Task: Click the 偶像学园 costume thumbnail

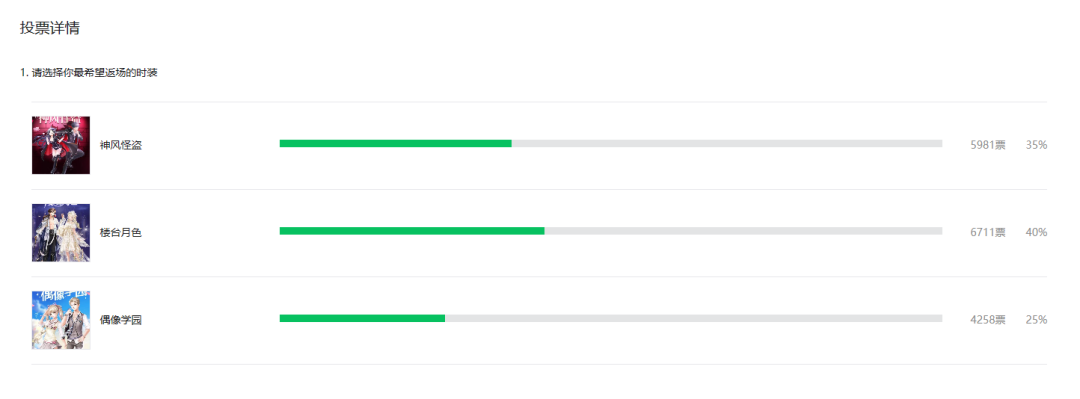Action: tap(61, 320)
